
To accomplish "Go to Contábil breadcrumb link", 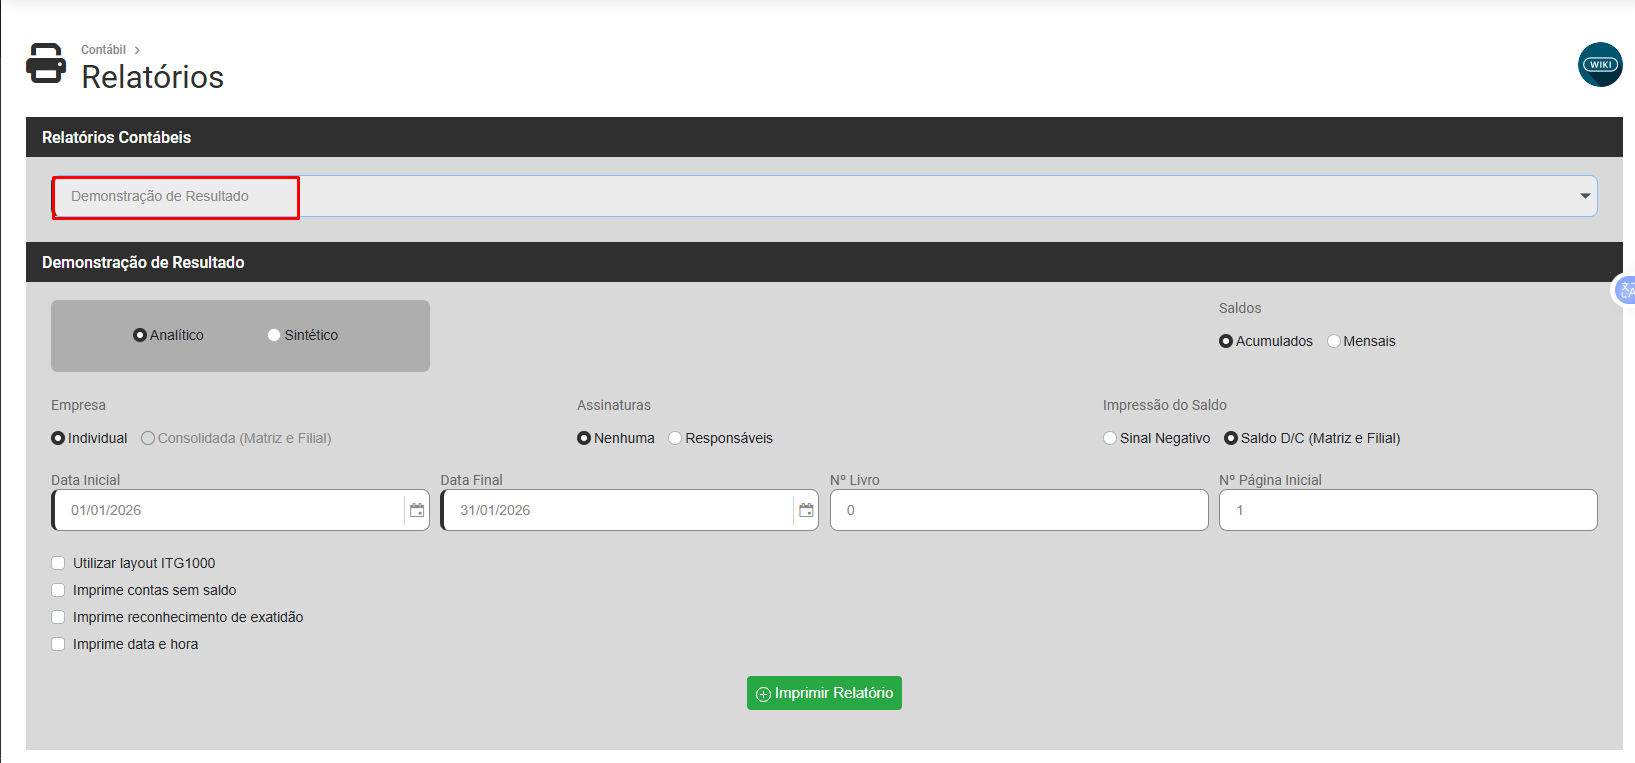I will point(103,50).
